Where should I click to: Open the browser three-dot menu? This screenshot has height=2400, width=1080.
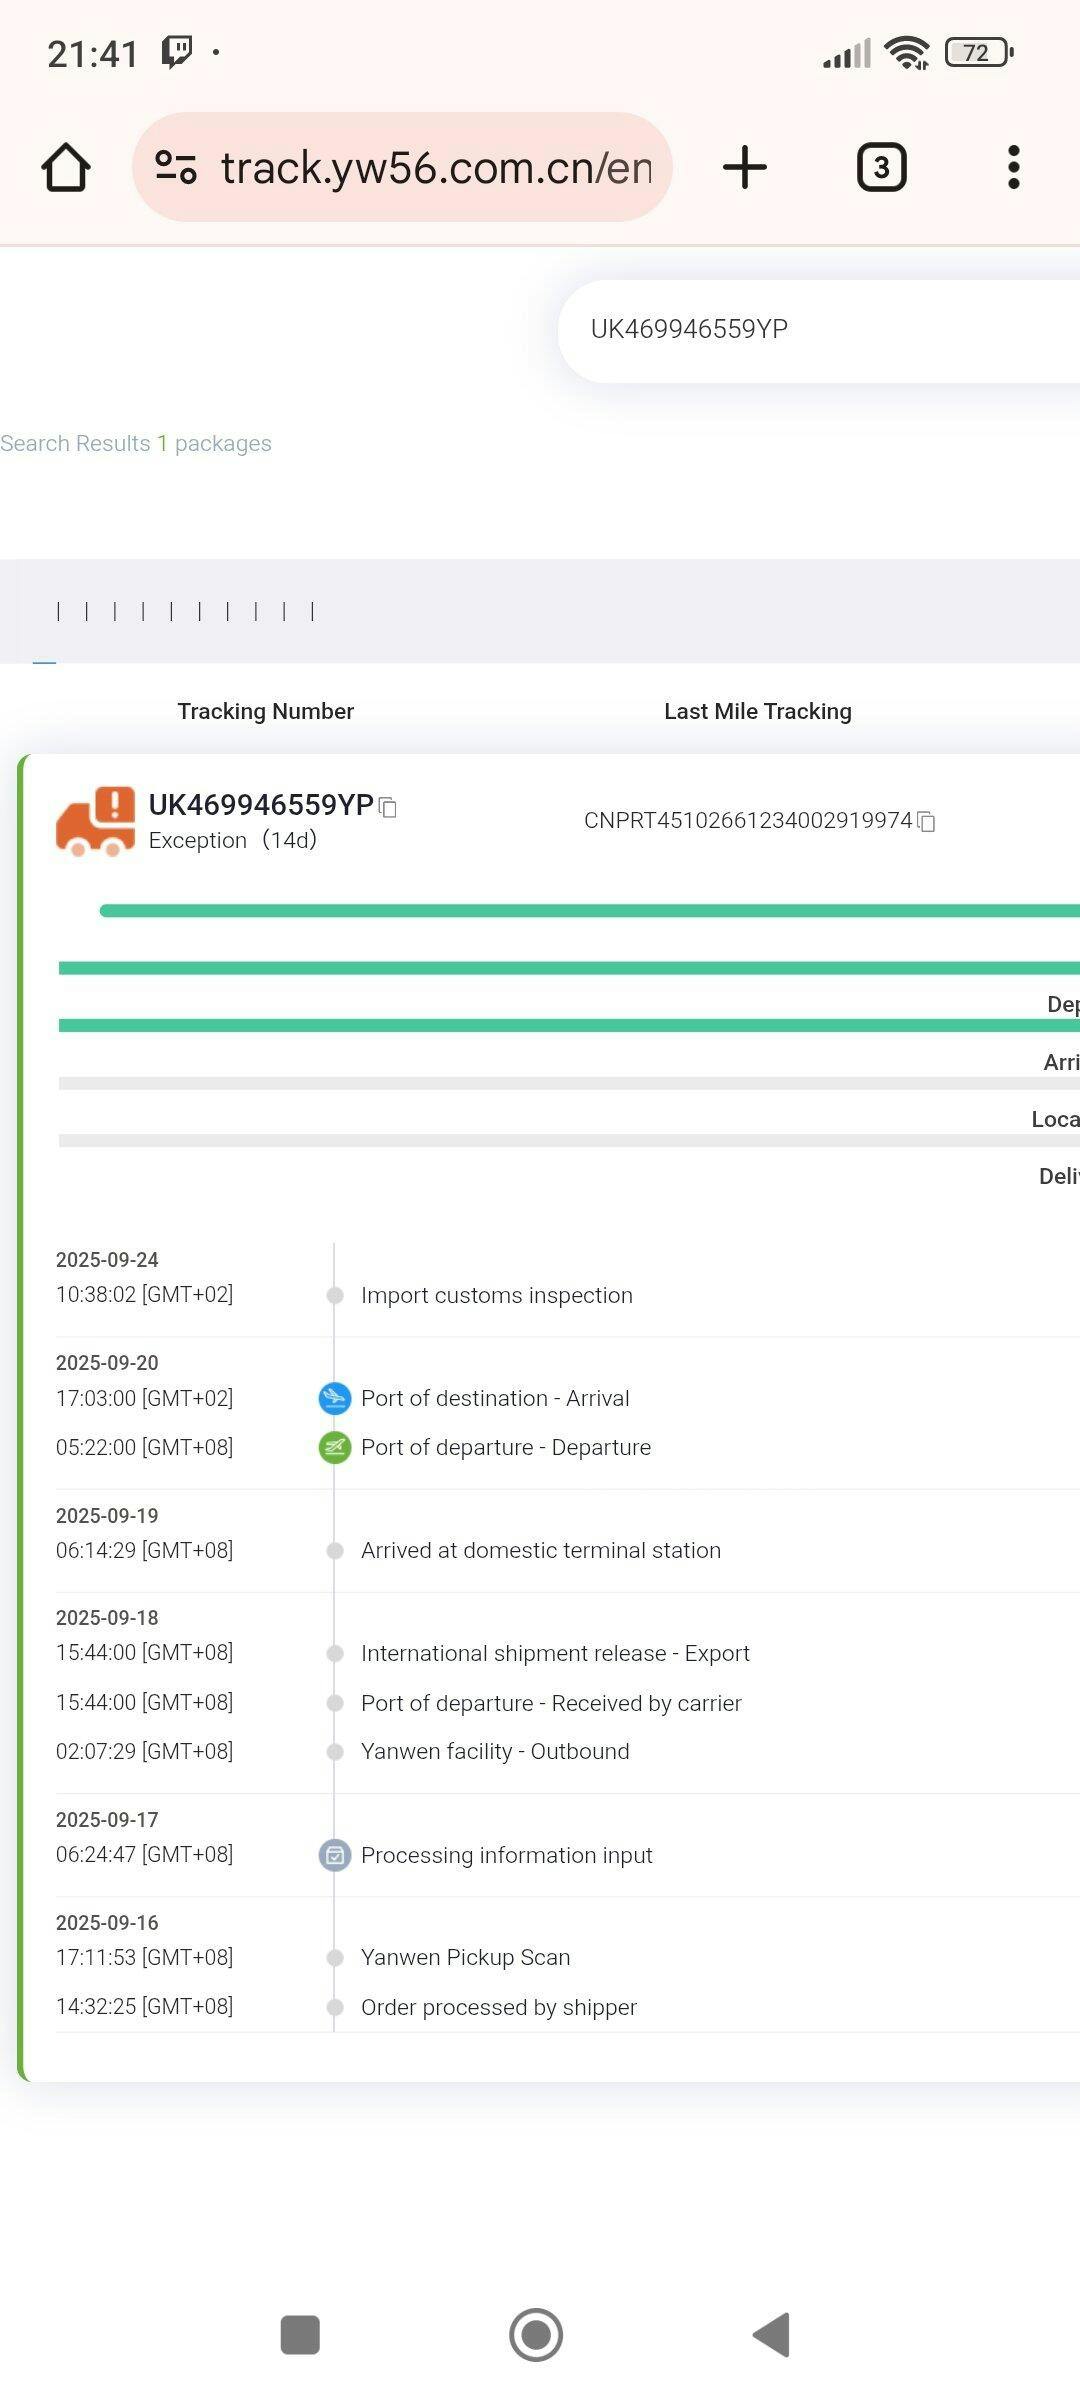[1013, 167]
